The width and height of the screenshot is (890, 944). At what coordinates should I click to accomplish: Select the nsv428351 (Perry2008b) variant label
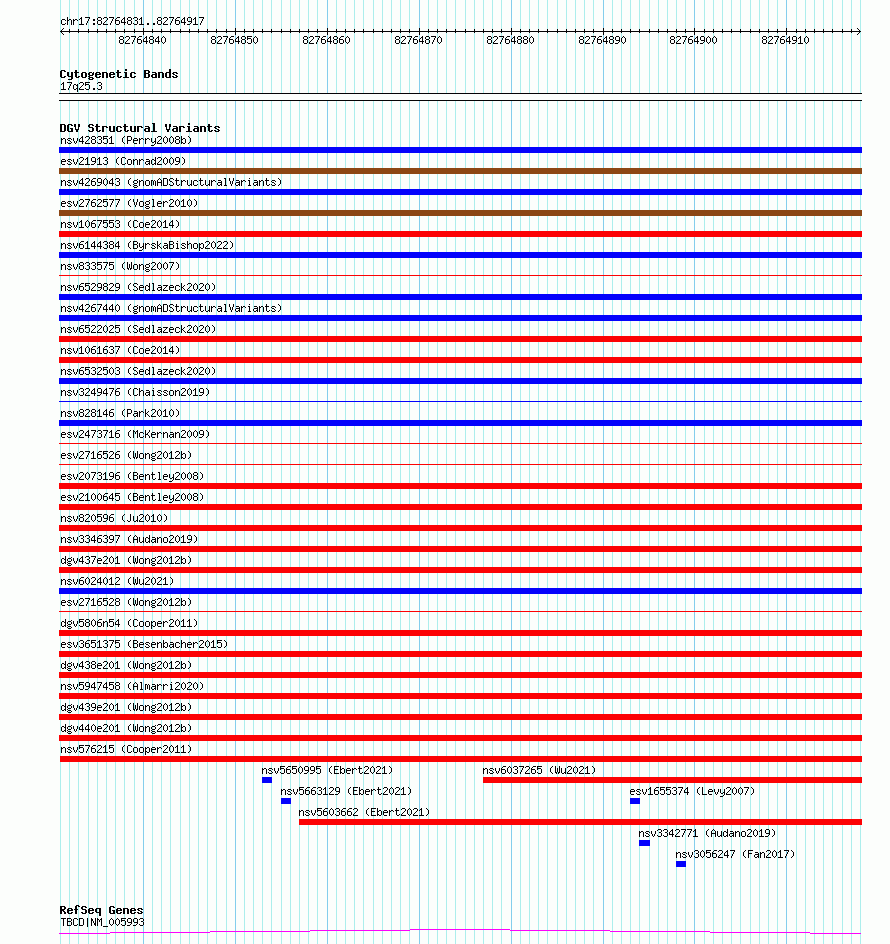(x=126, y=140)
